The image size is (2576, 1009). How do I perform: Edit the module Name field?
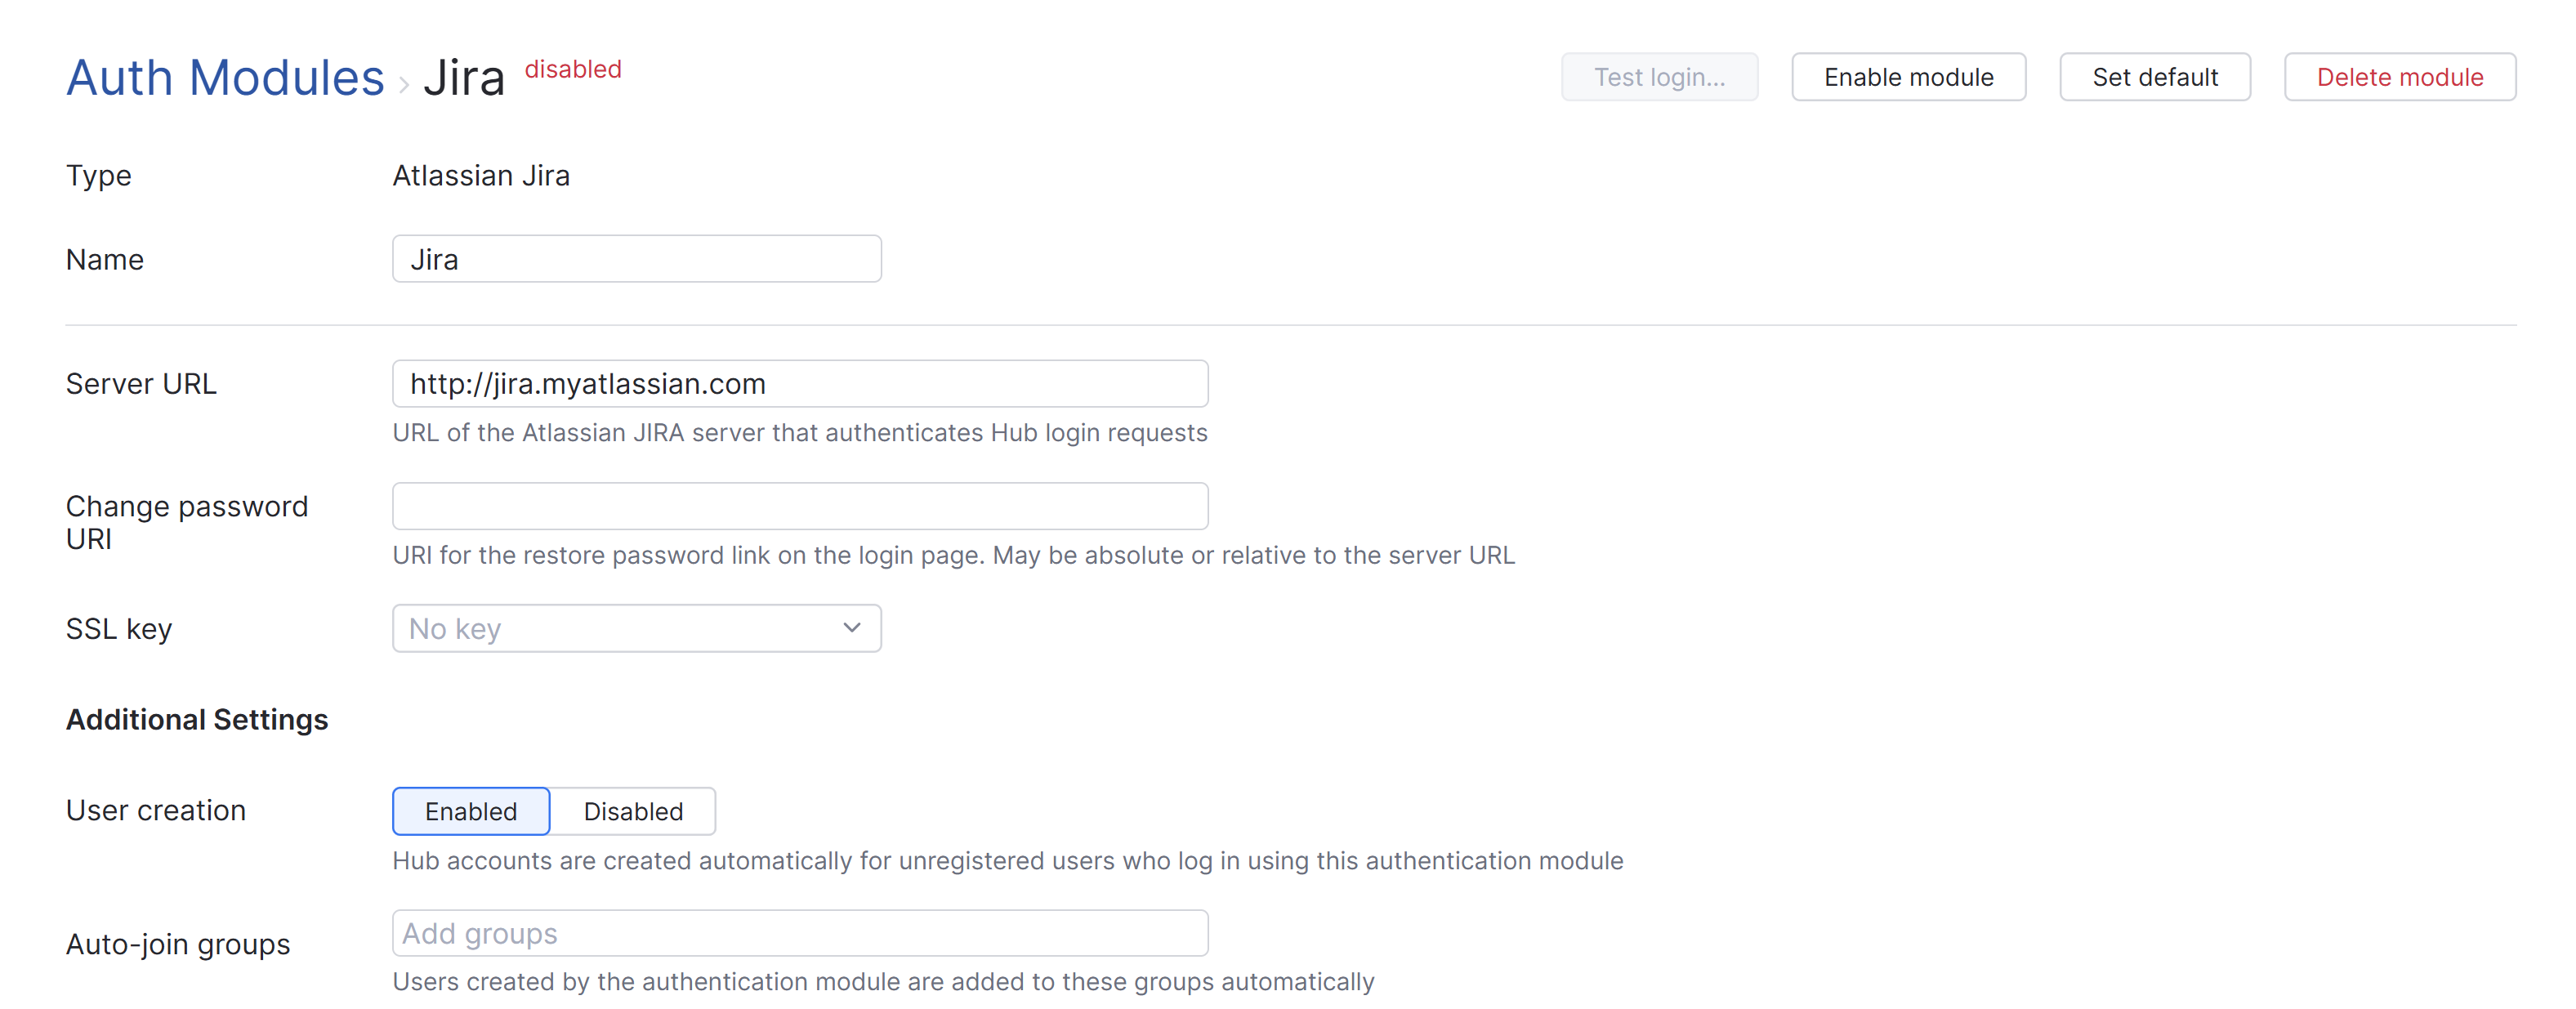tap(636, 258)
